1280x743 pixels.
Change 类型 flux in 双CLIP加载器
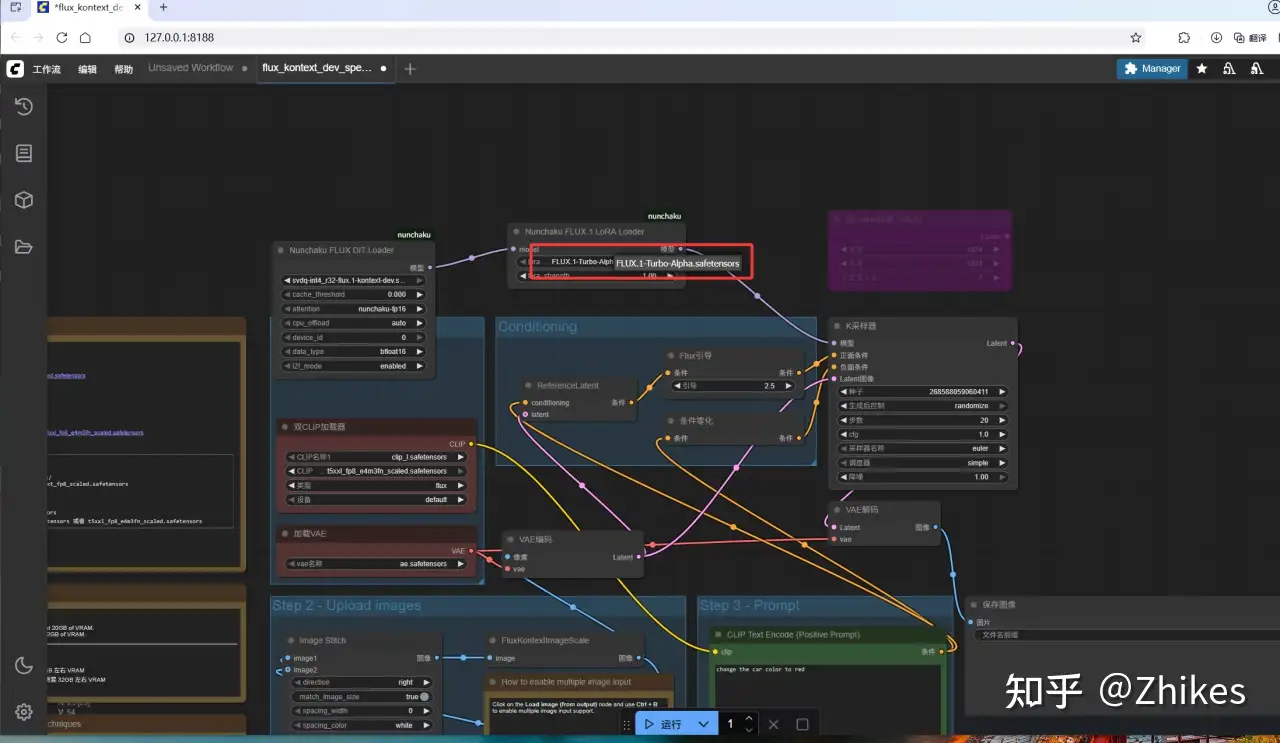tap(377, 485)
